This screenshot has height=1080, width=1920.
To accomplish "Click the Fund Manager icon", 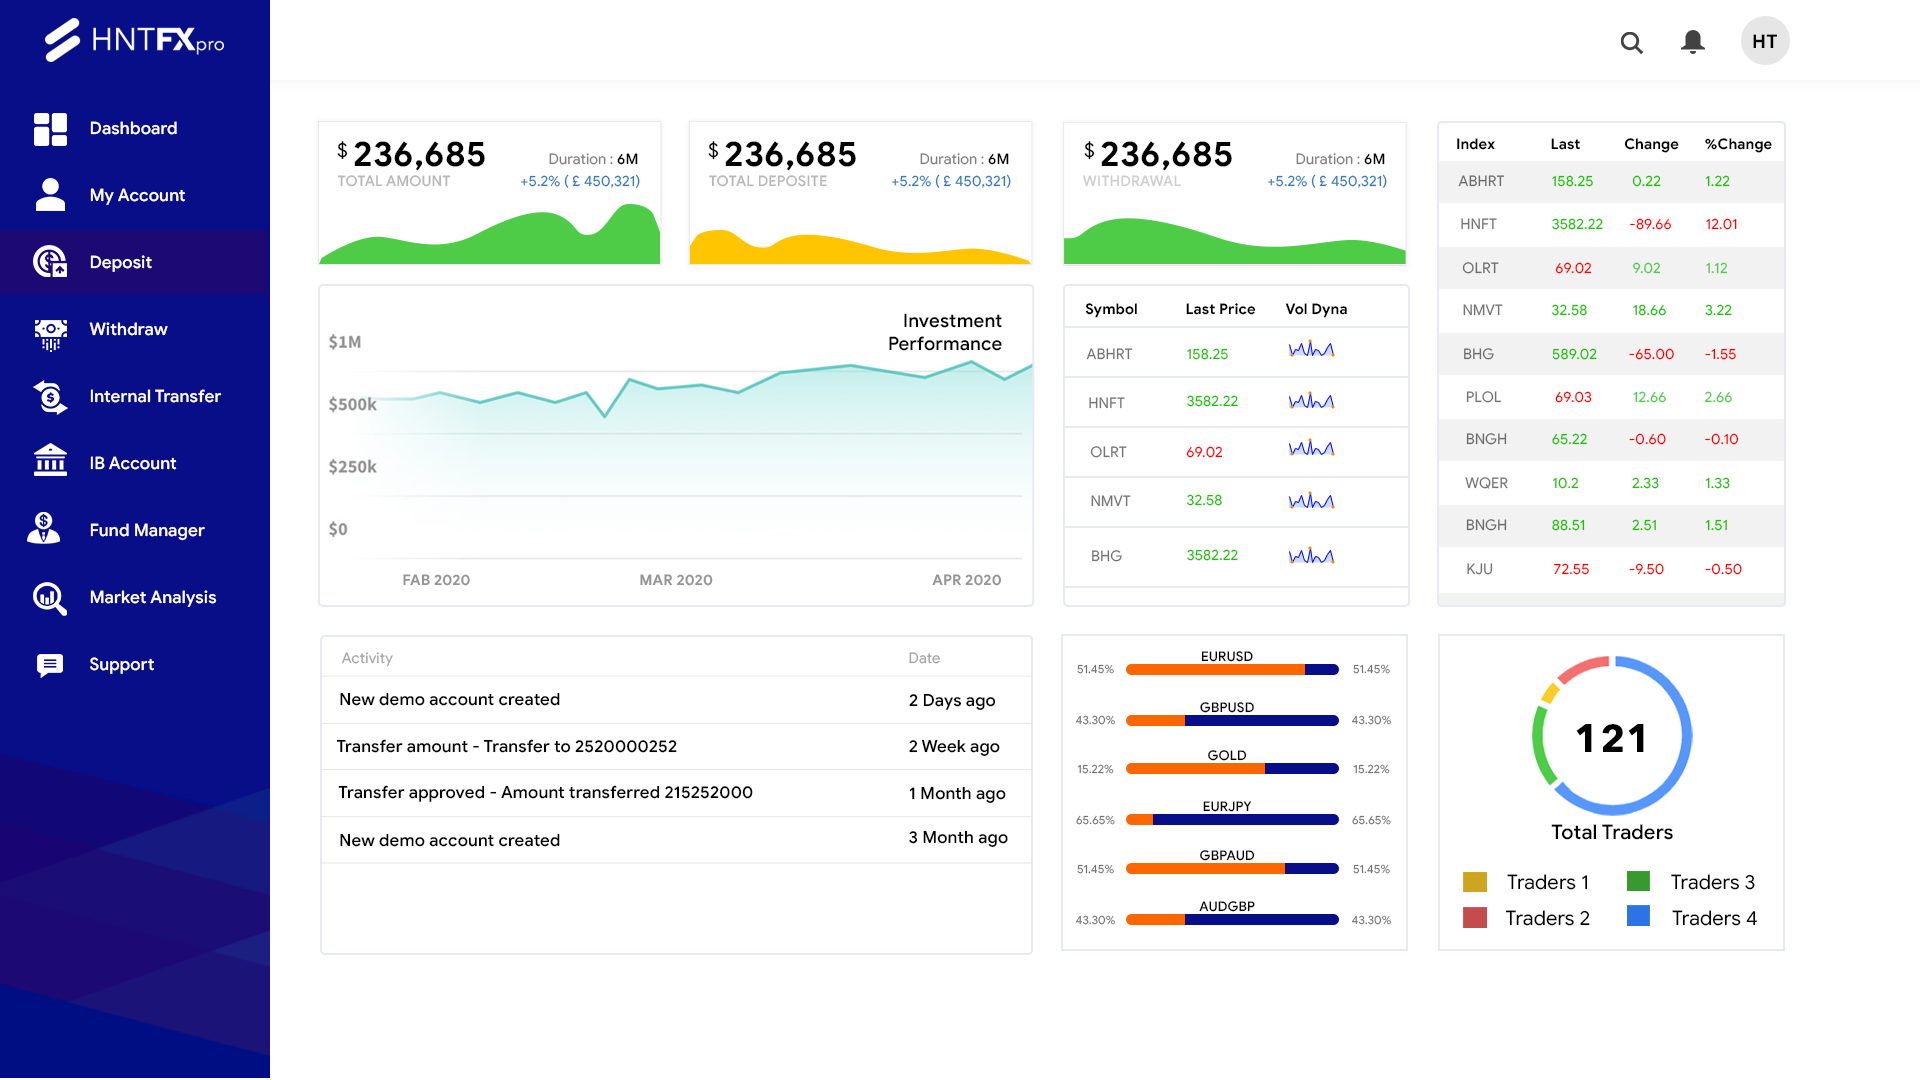I will click(x=44, y=528).
